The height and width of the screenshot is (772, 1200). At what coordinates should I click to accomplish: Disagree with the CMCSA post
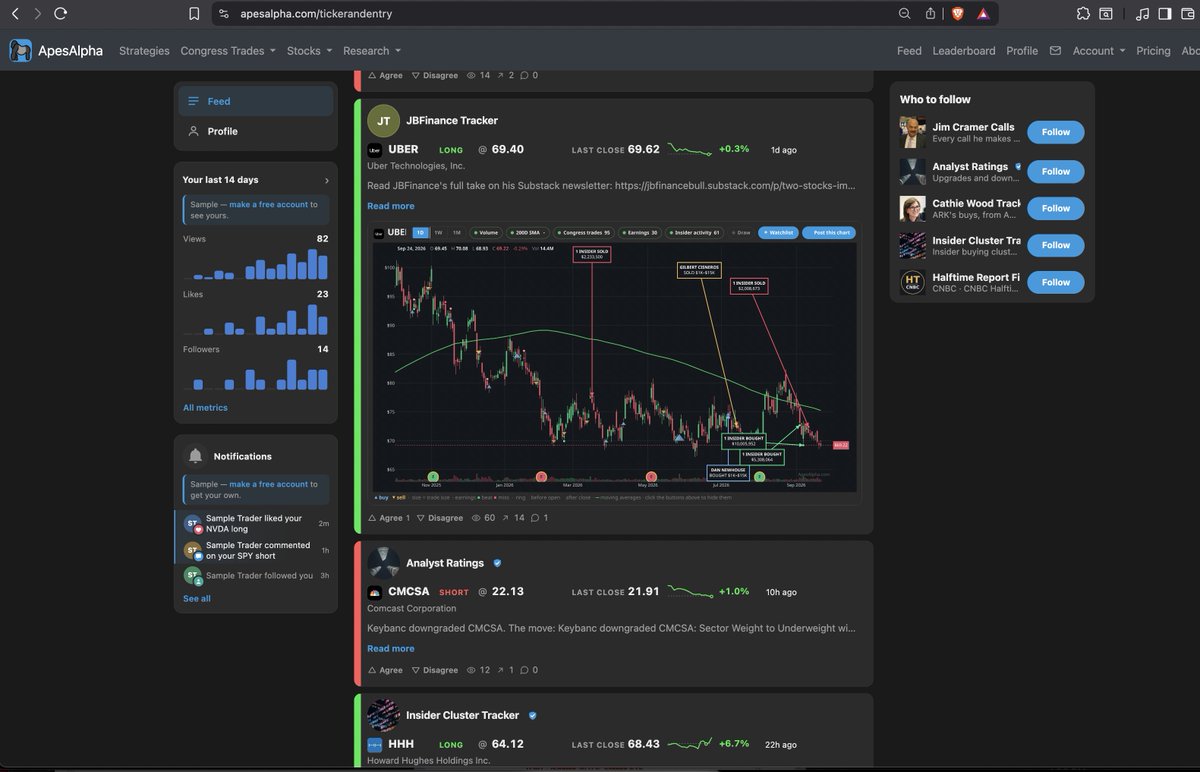pos(436,670)
